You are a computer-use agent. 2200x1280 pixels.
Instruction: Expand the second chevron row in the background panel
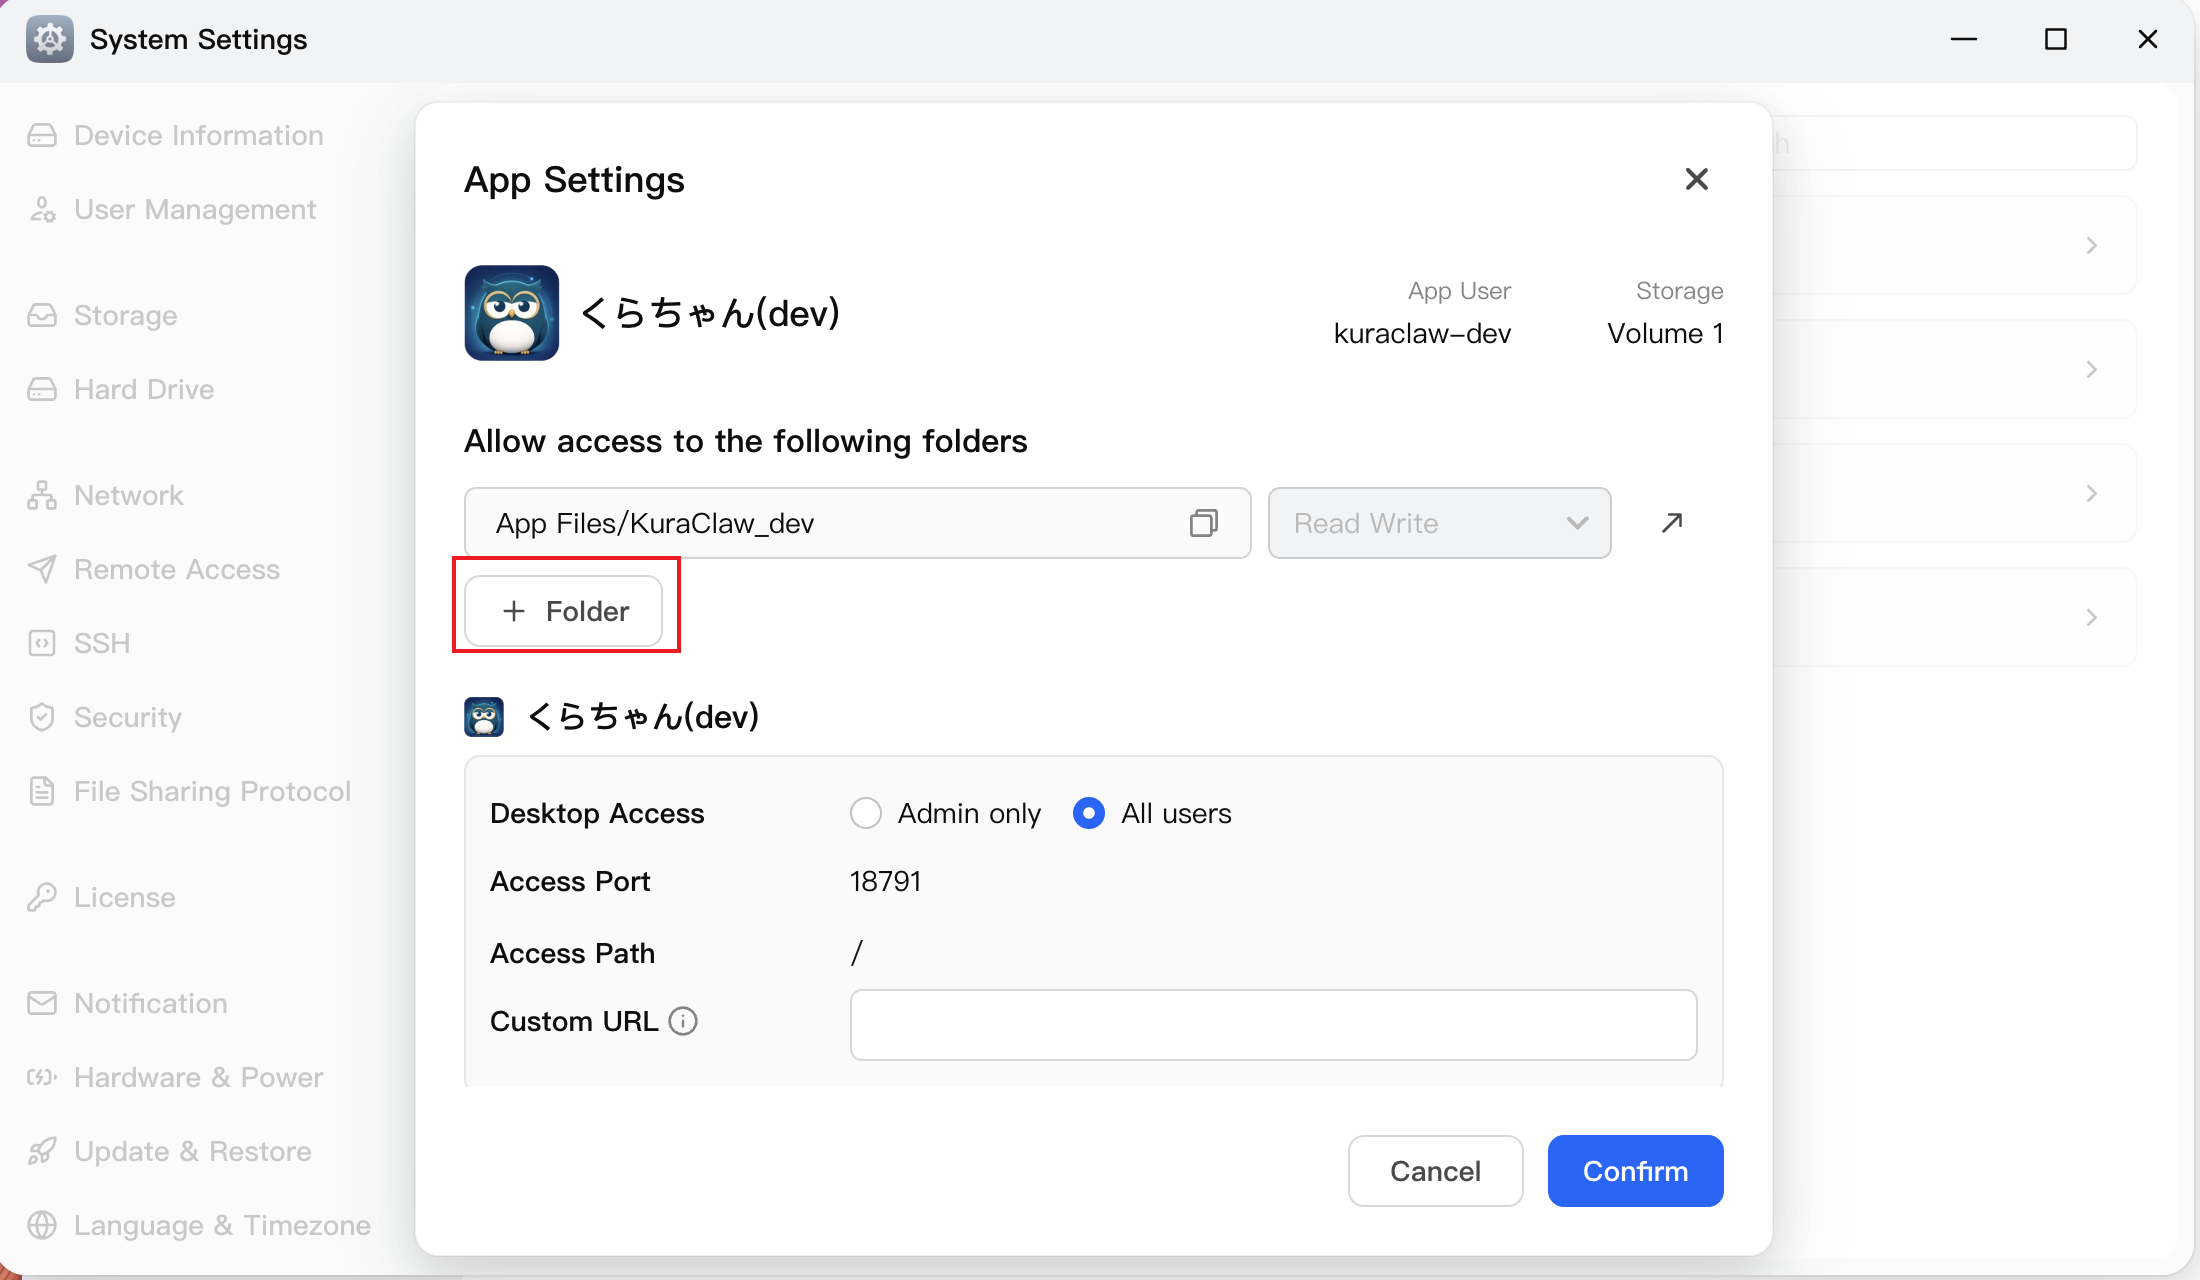coord(2092,369)
